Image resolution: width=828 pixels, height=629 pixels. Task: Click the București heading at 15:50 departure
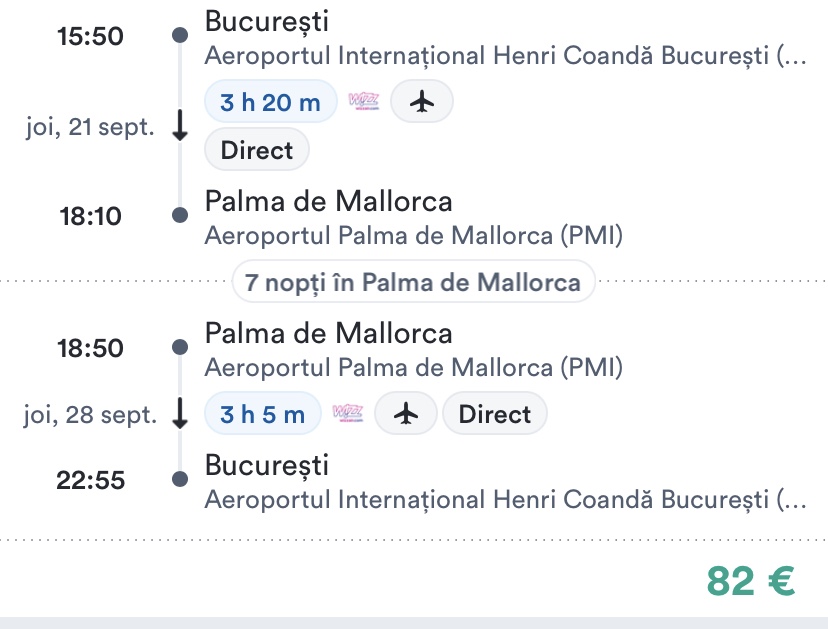[266, 20]
